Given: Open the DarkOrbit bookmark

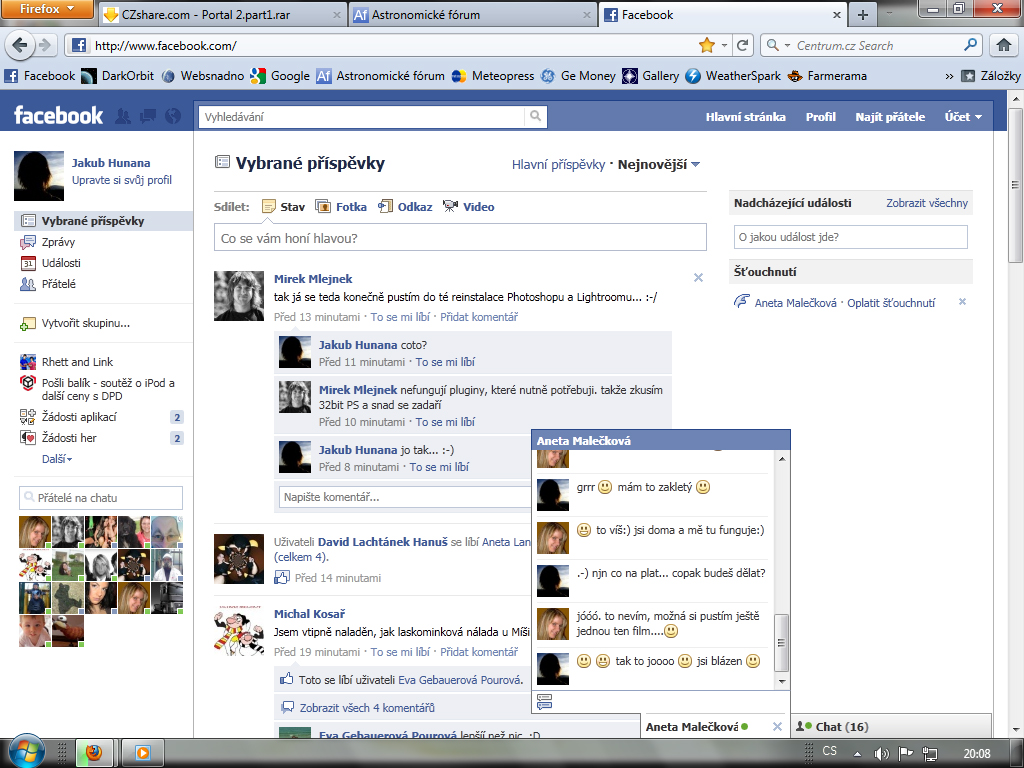Looking at the screenshot, I should pyautogui.click(x=118, y=76).
